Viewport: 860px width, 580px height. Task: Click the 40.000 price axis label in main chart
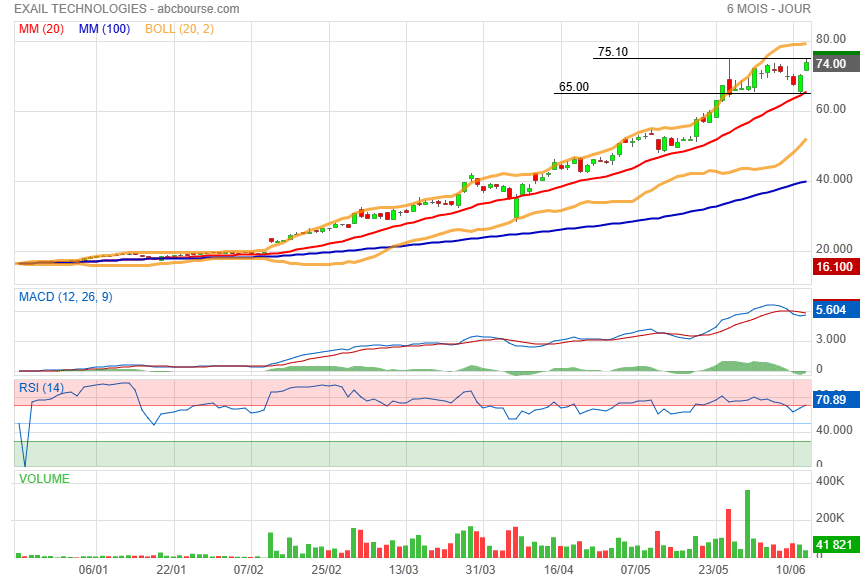point(834,179)
